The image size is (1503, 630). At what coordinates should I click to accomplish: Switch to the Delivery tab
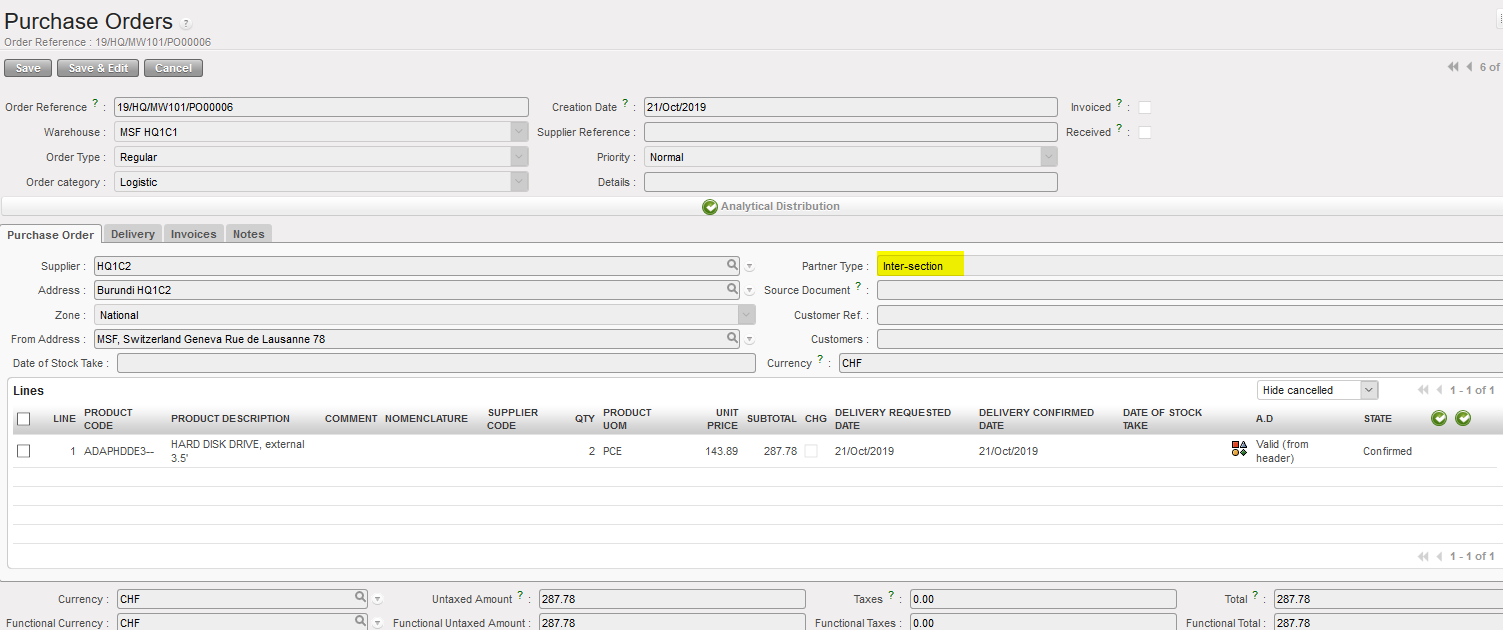tap(133, 234)
